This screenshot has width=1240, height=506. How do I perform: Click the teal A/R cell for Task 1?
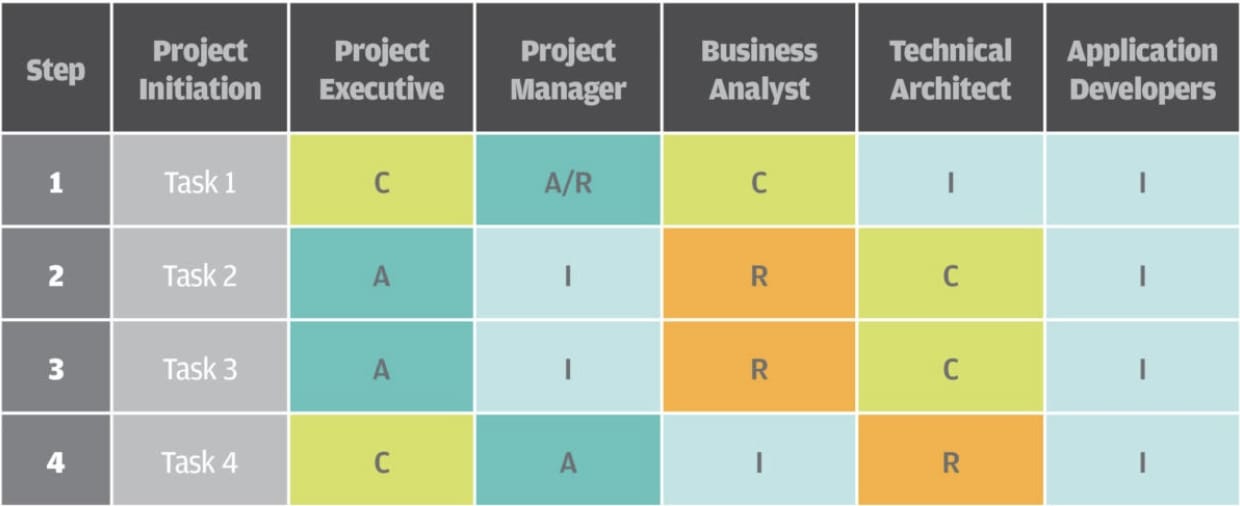click(x=567, y=183)
